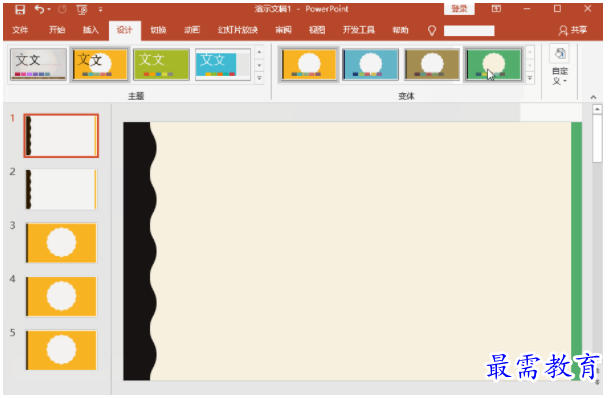Viewport: 608px width, 398px height.
Task: Start slideshow from beginning icon
Action: (x=82, y=10)
